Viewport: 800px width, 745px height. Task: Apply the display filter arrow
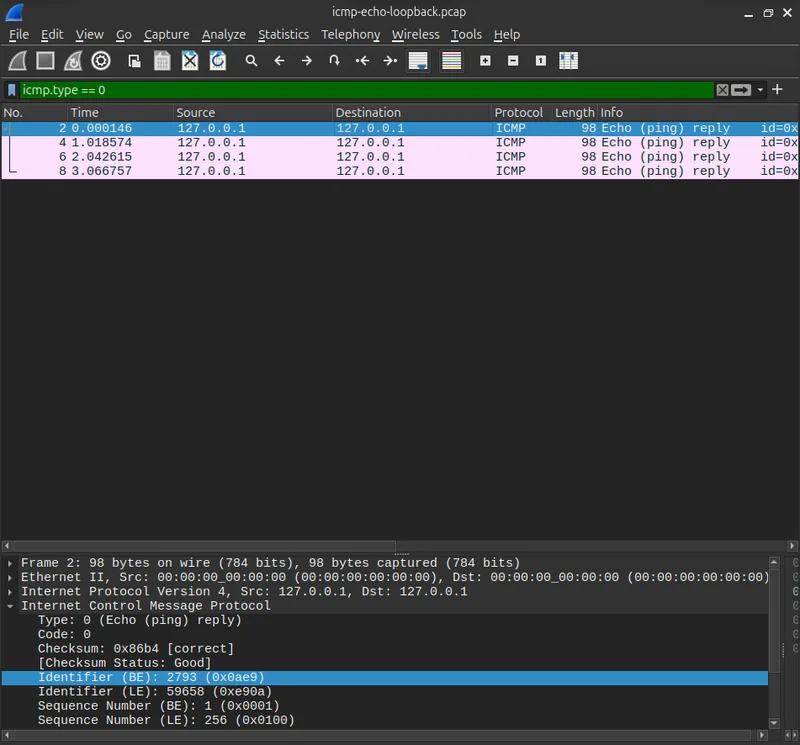(741, 90)
